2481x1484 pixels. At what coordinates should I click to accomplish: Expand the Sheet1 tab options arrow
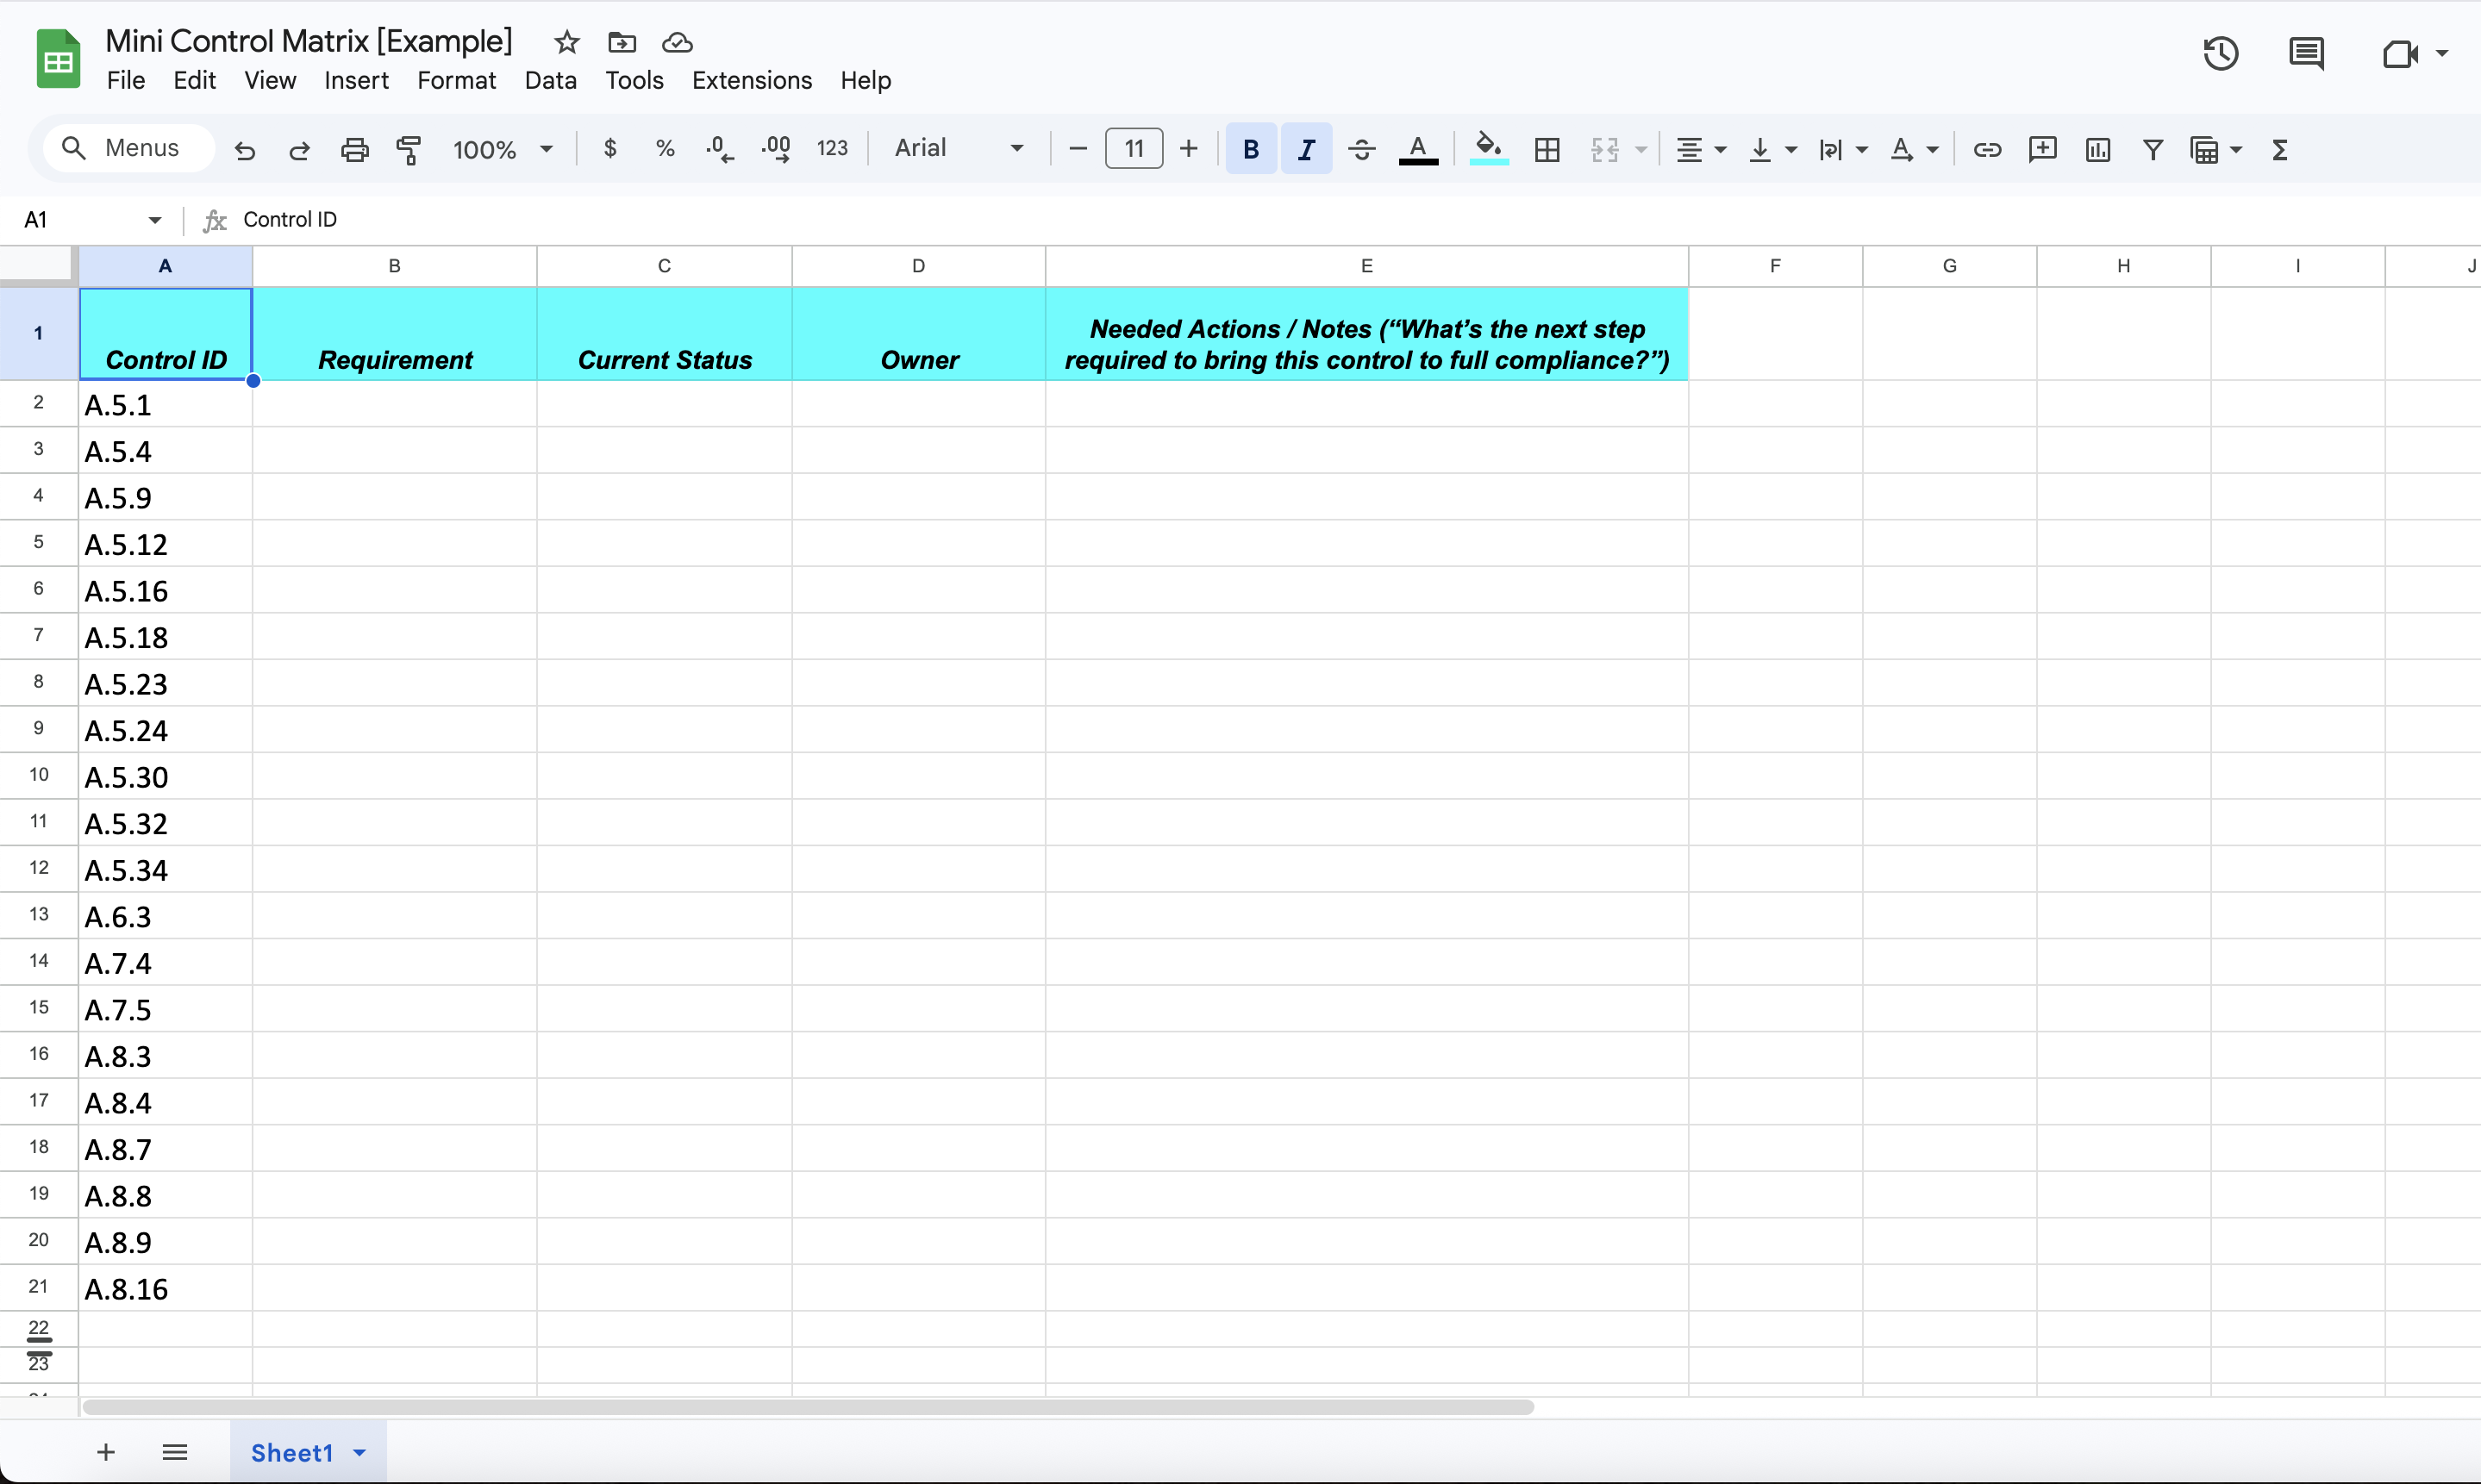(360, 1452)
